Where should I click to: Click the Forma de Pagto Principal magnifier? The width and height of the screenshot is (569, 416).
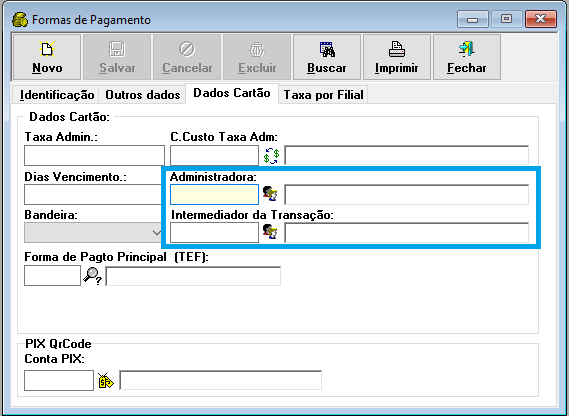click(92, 276)
